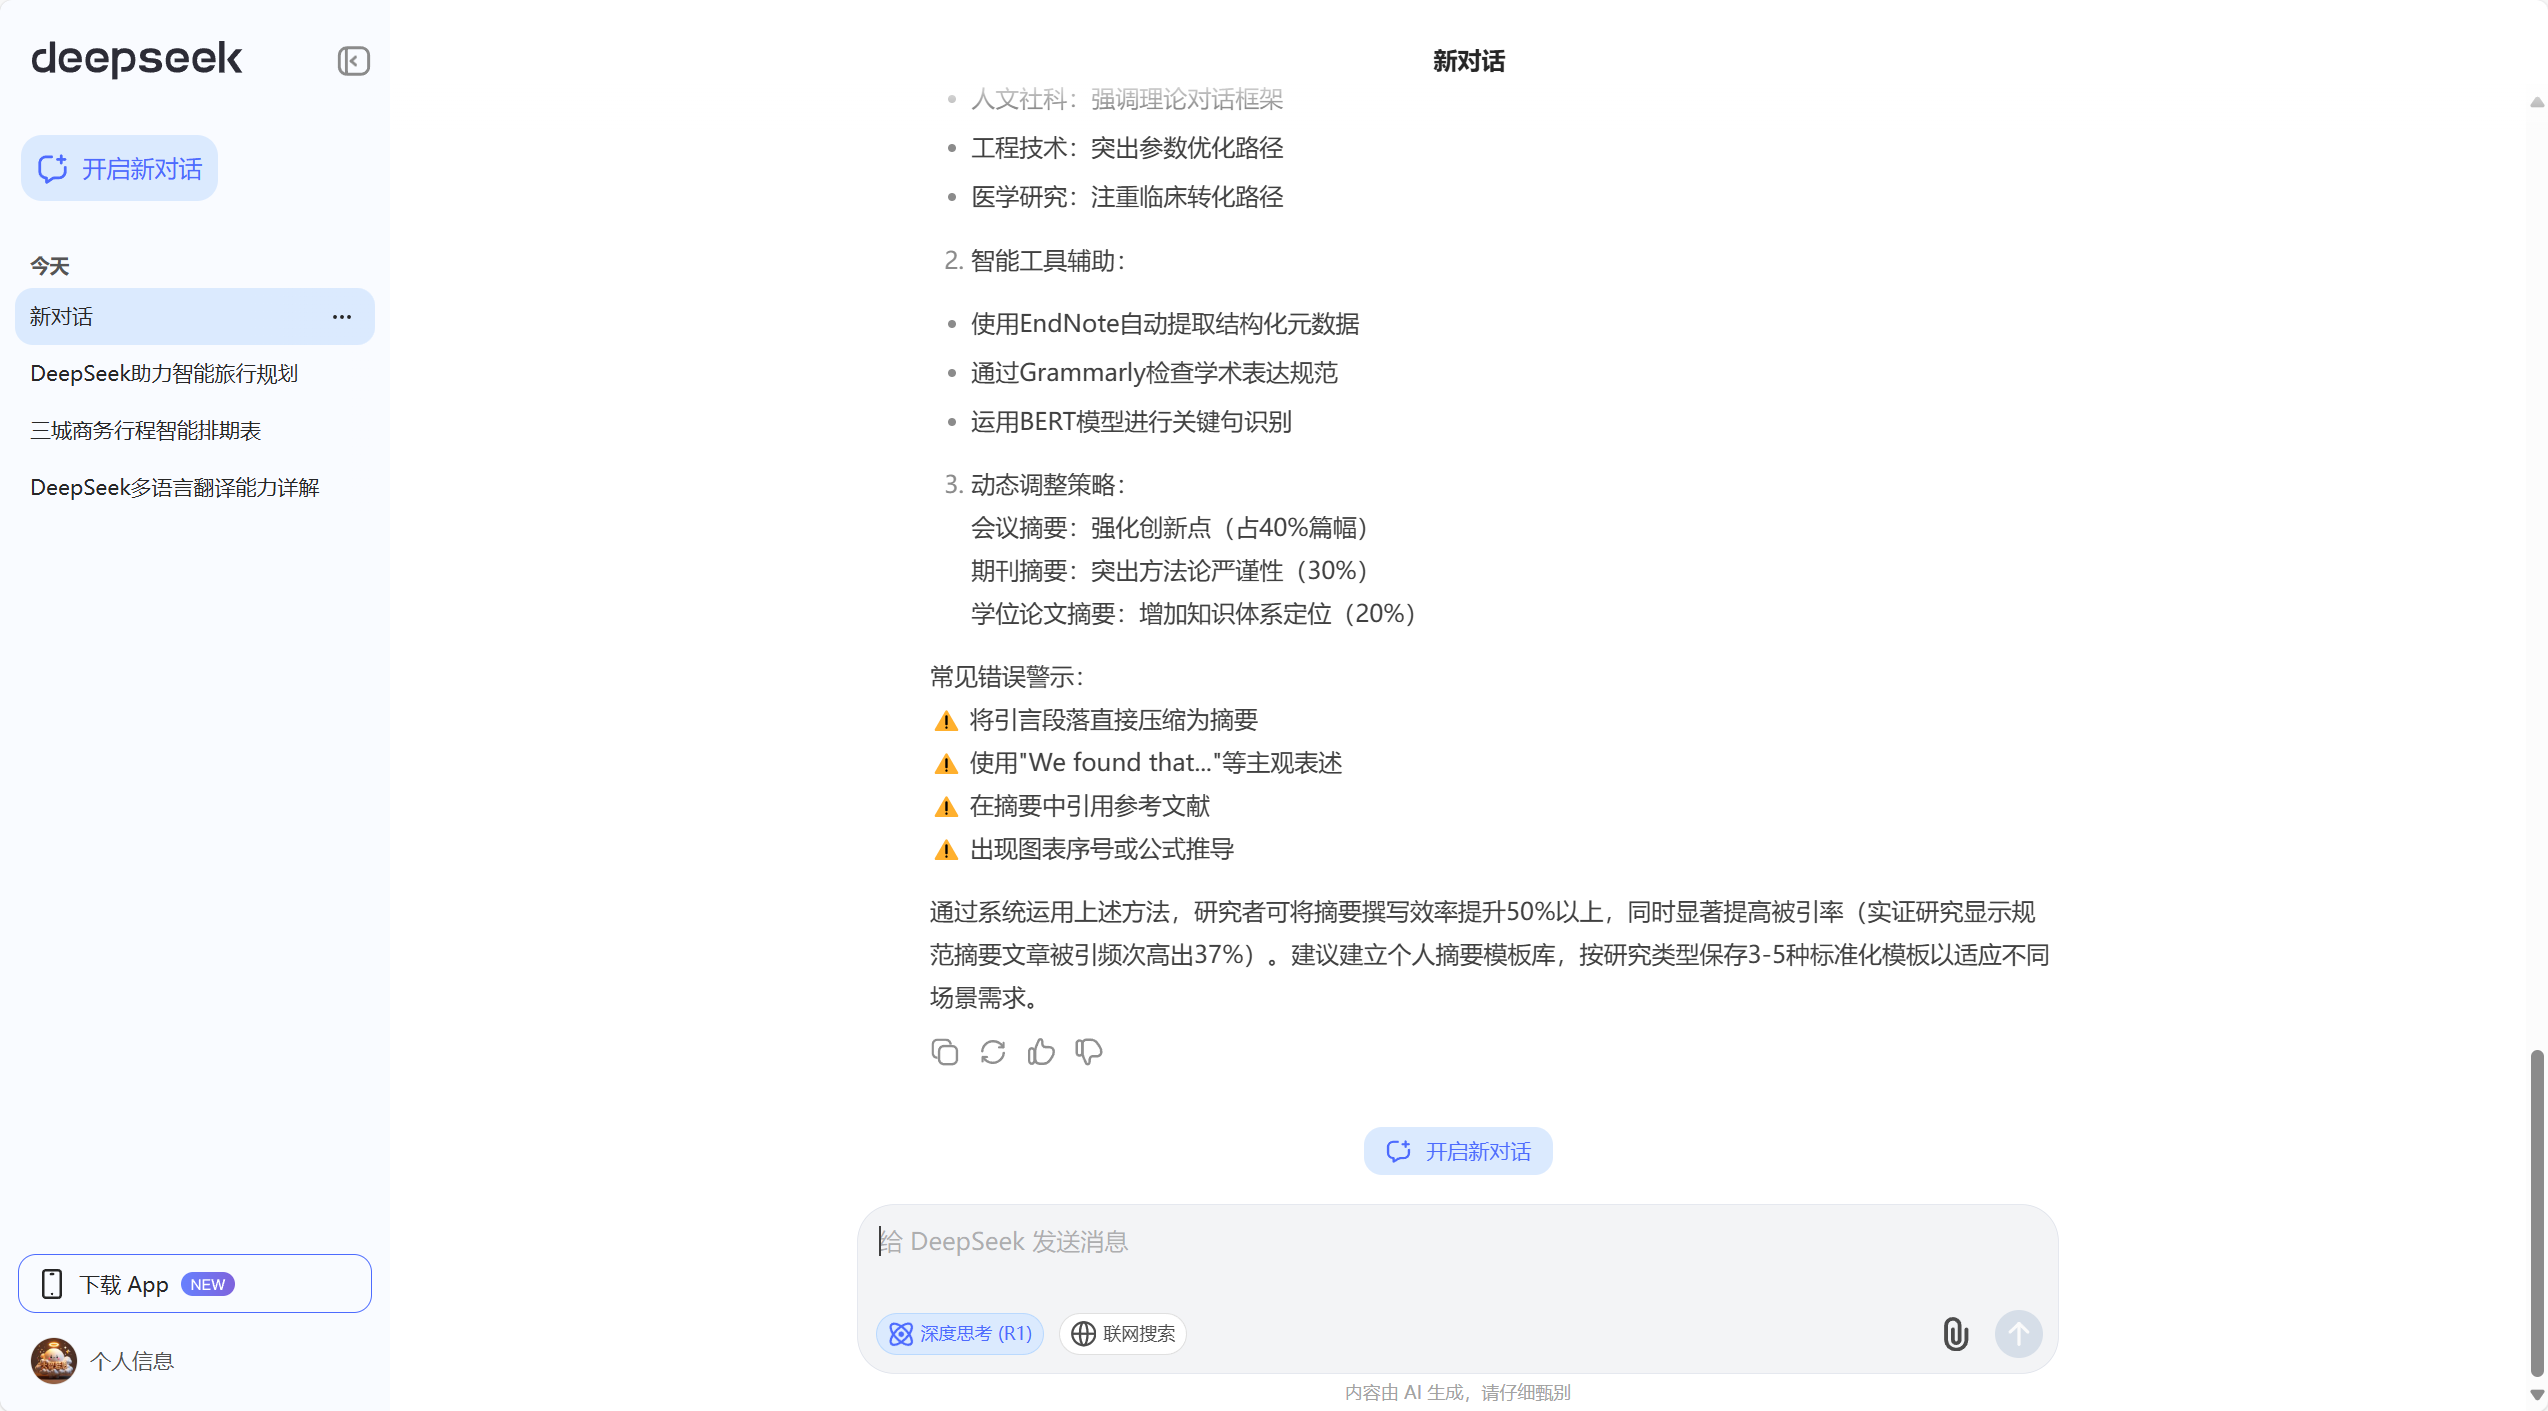
Task: Click the deepseek logo
Action: [137, 60]
